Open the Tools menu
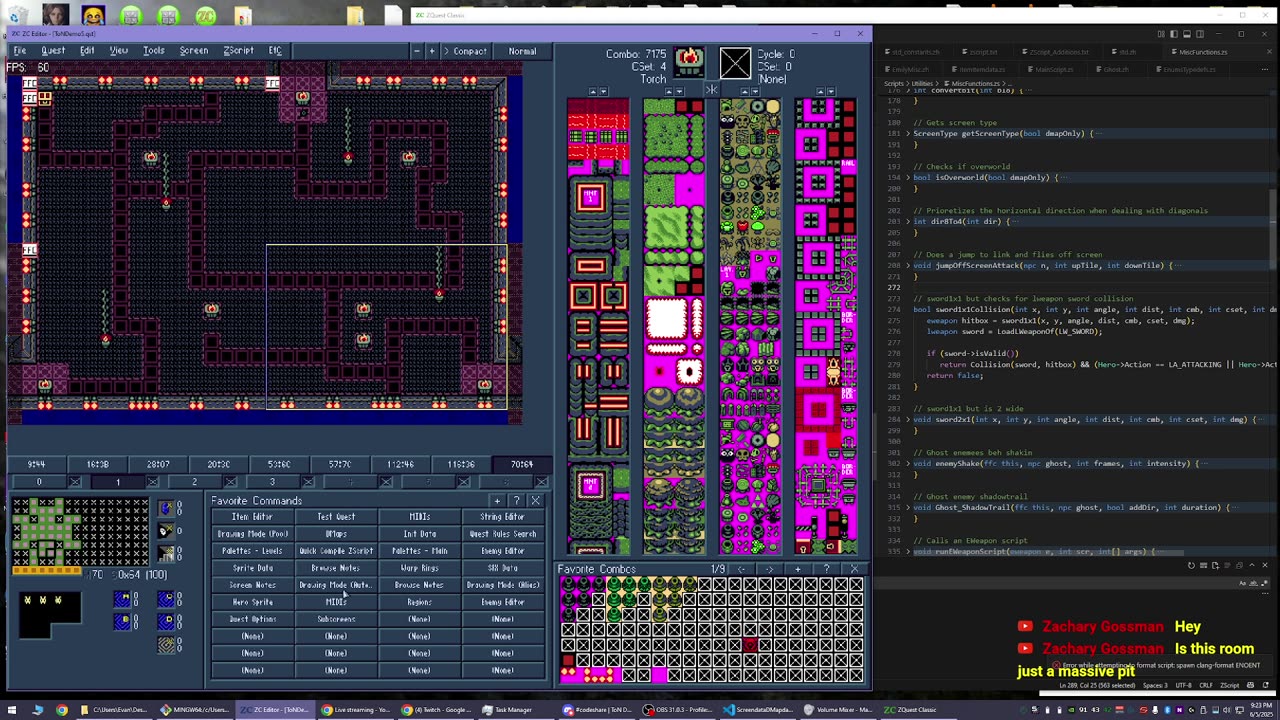 coord(154,51)
